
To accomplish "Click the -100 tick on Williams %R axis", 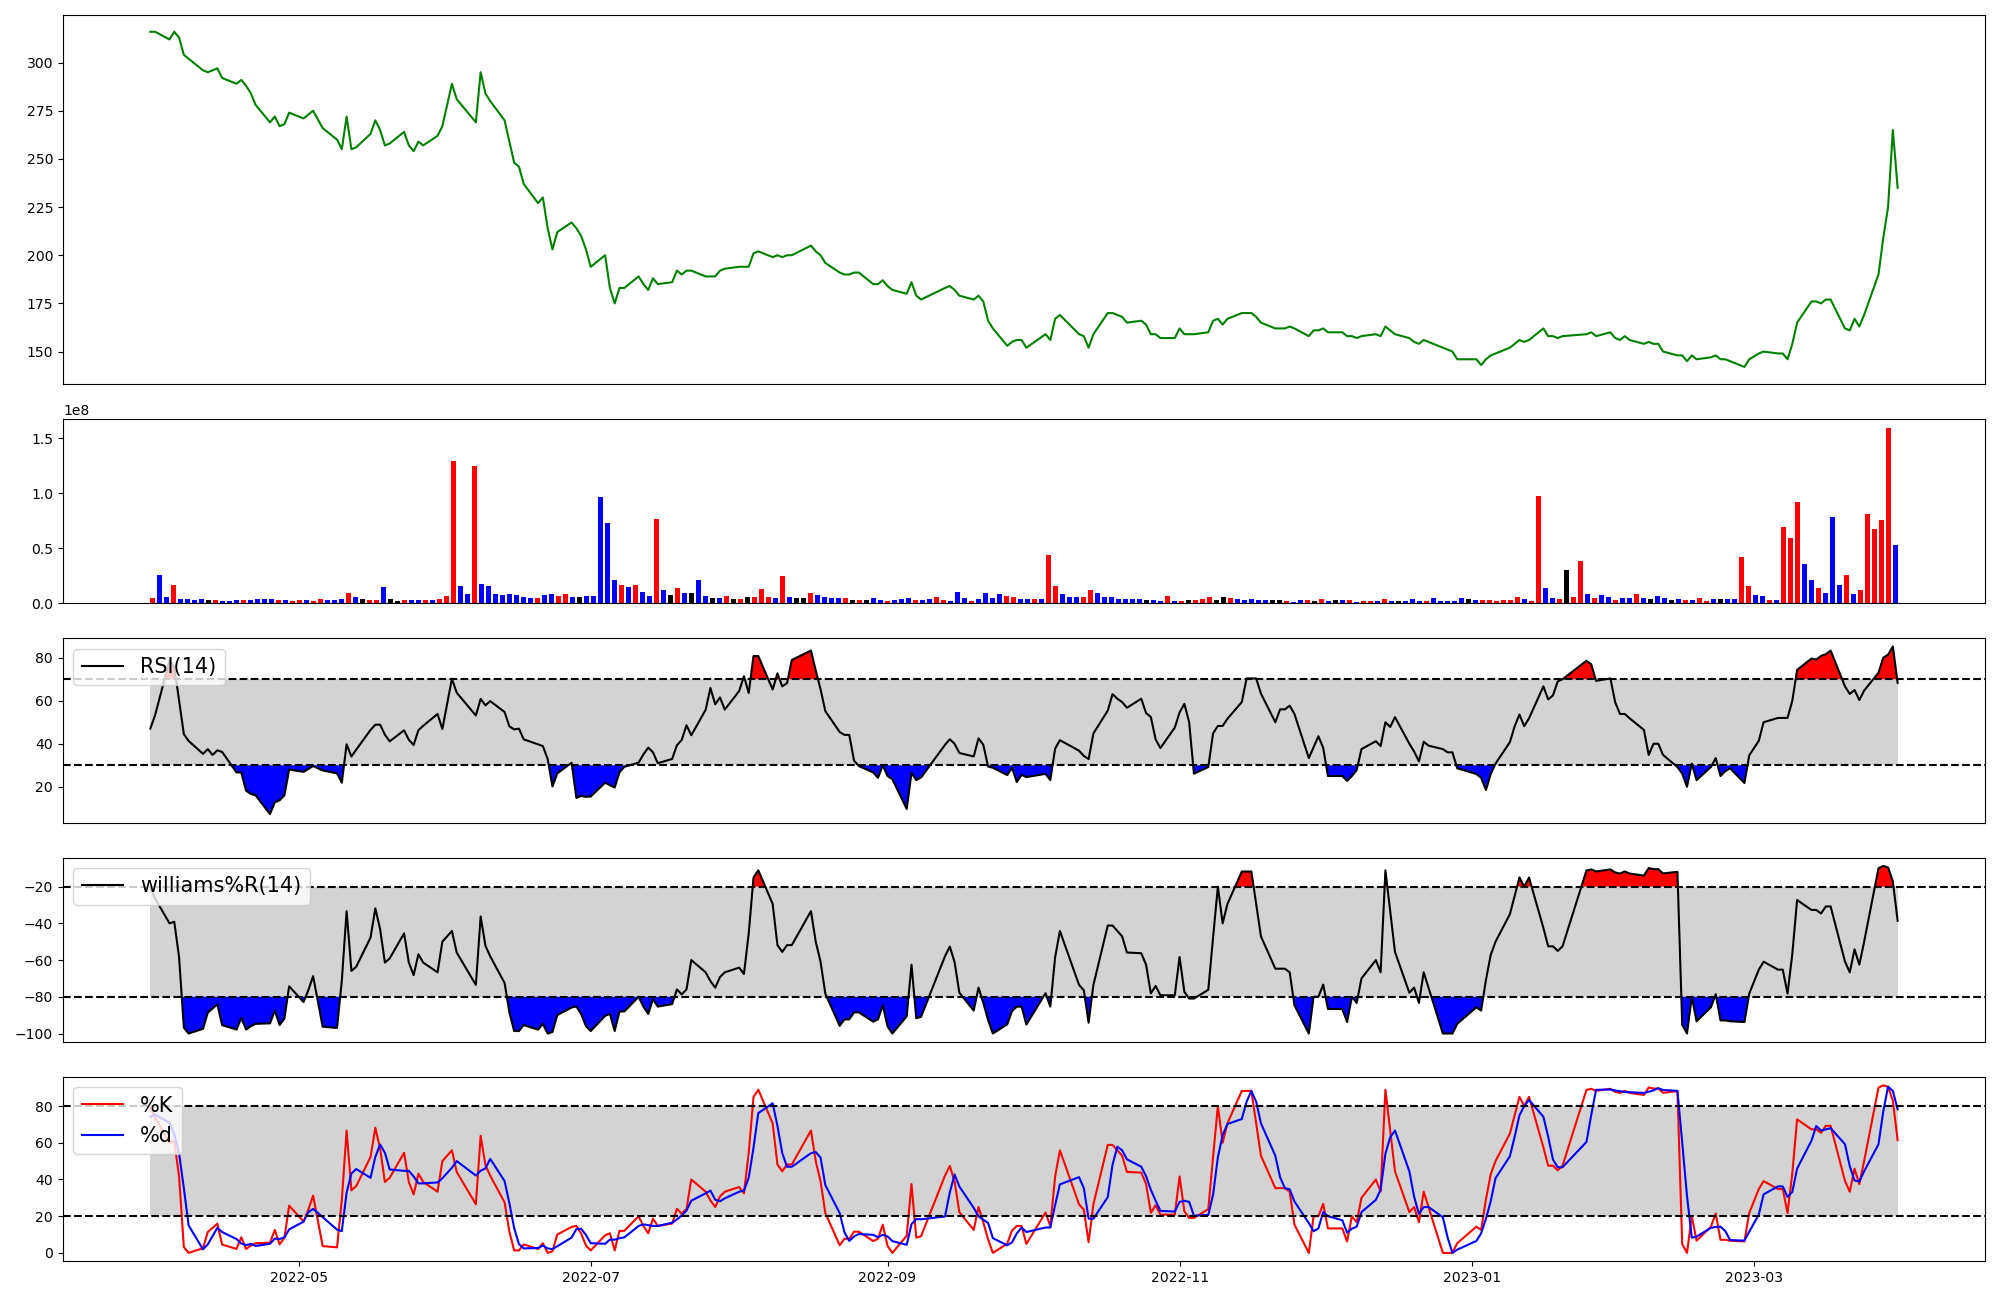I will (x=36, y=1034).
